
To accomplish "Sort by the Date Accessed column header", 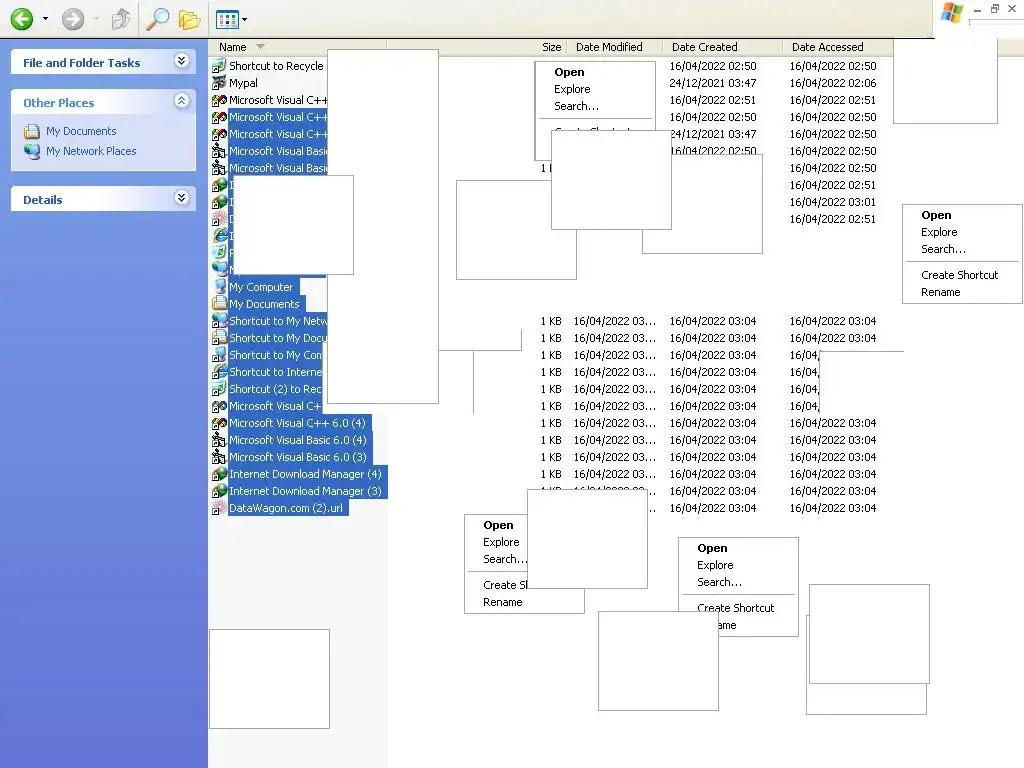I will point(827,47).
